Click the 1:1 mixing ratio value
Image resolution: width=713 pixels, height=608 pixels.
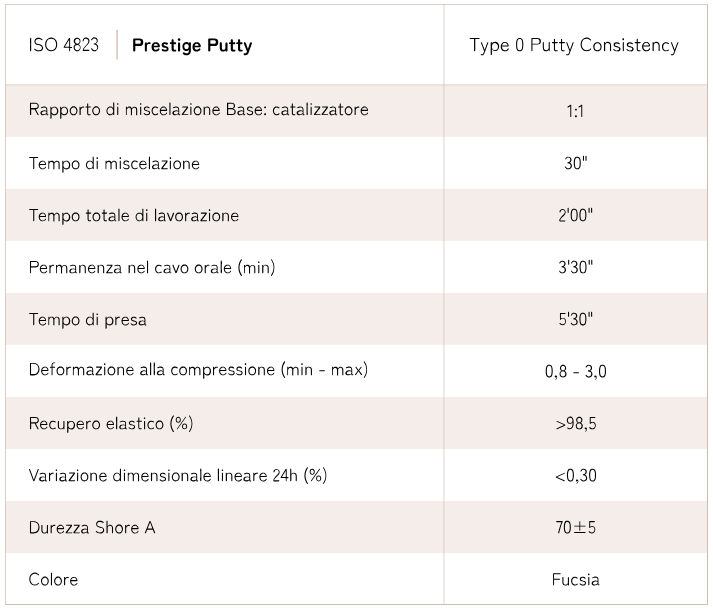point(574,111)
